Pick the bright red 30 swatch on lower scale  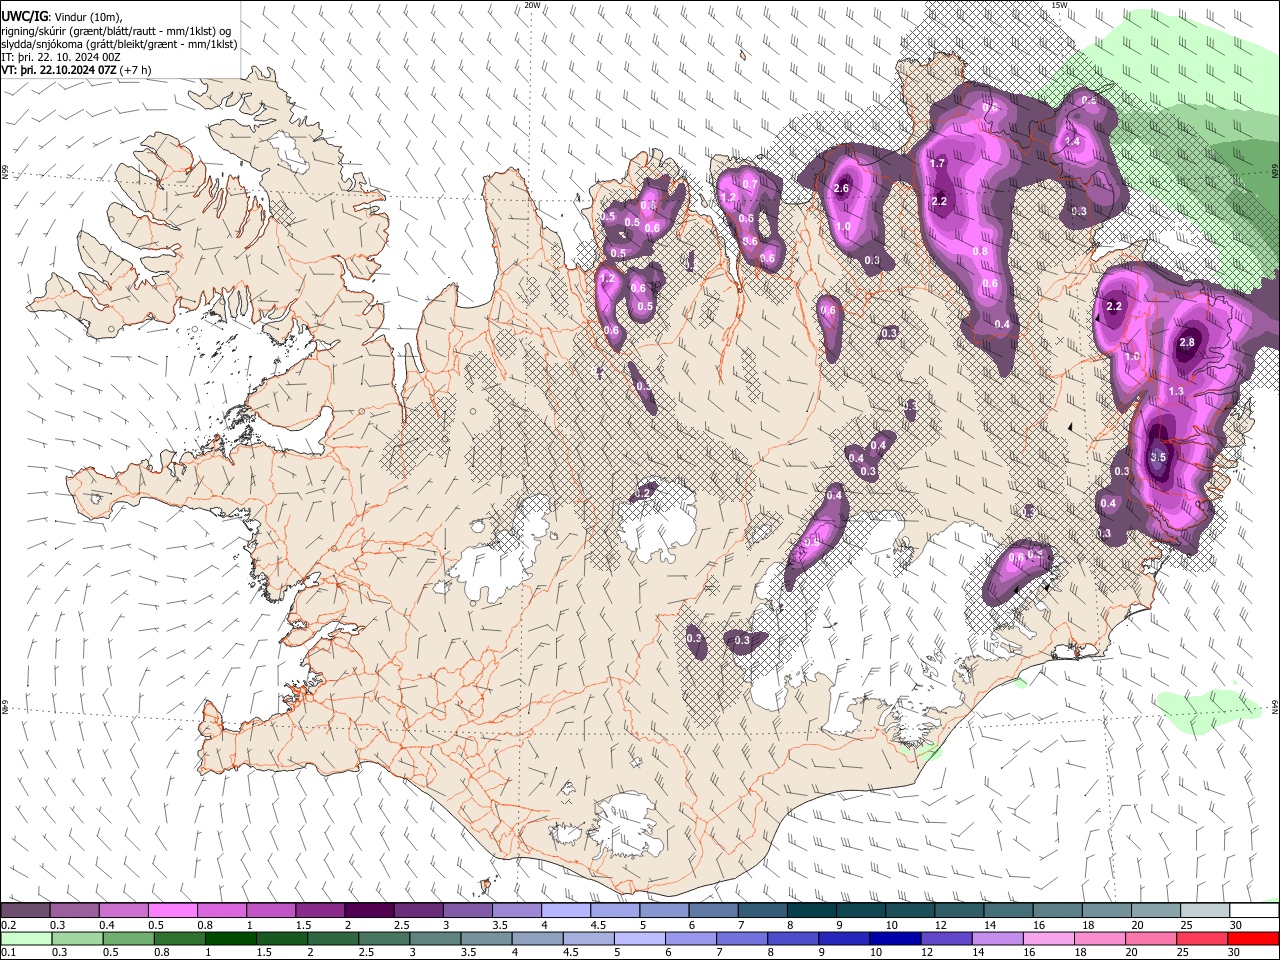[1253, 938]
